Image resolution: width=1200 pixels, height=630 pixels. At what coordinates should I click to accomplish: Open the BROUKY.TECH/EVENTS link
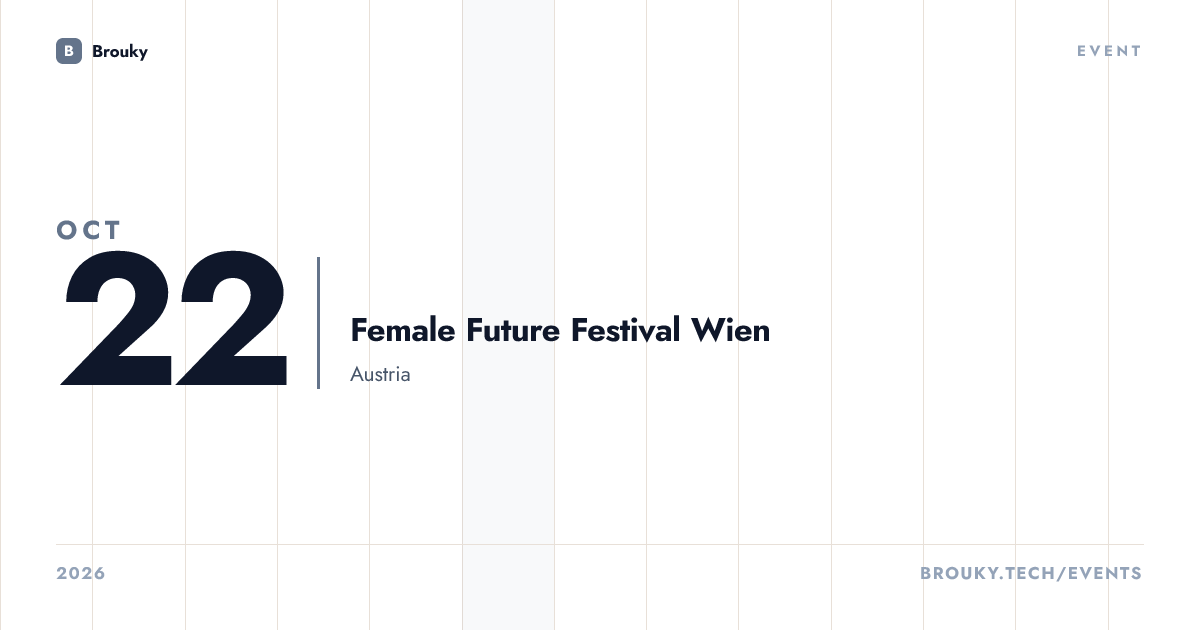point(1031,574)
